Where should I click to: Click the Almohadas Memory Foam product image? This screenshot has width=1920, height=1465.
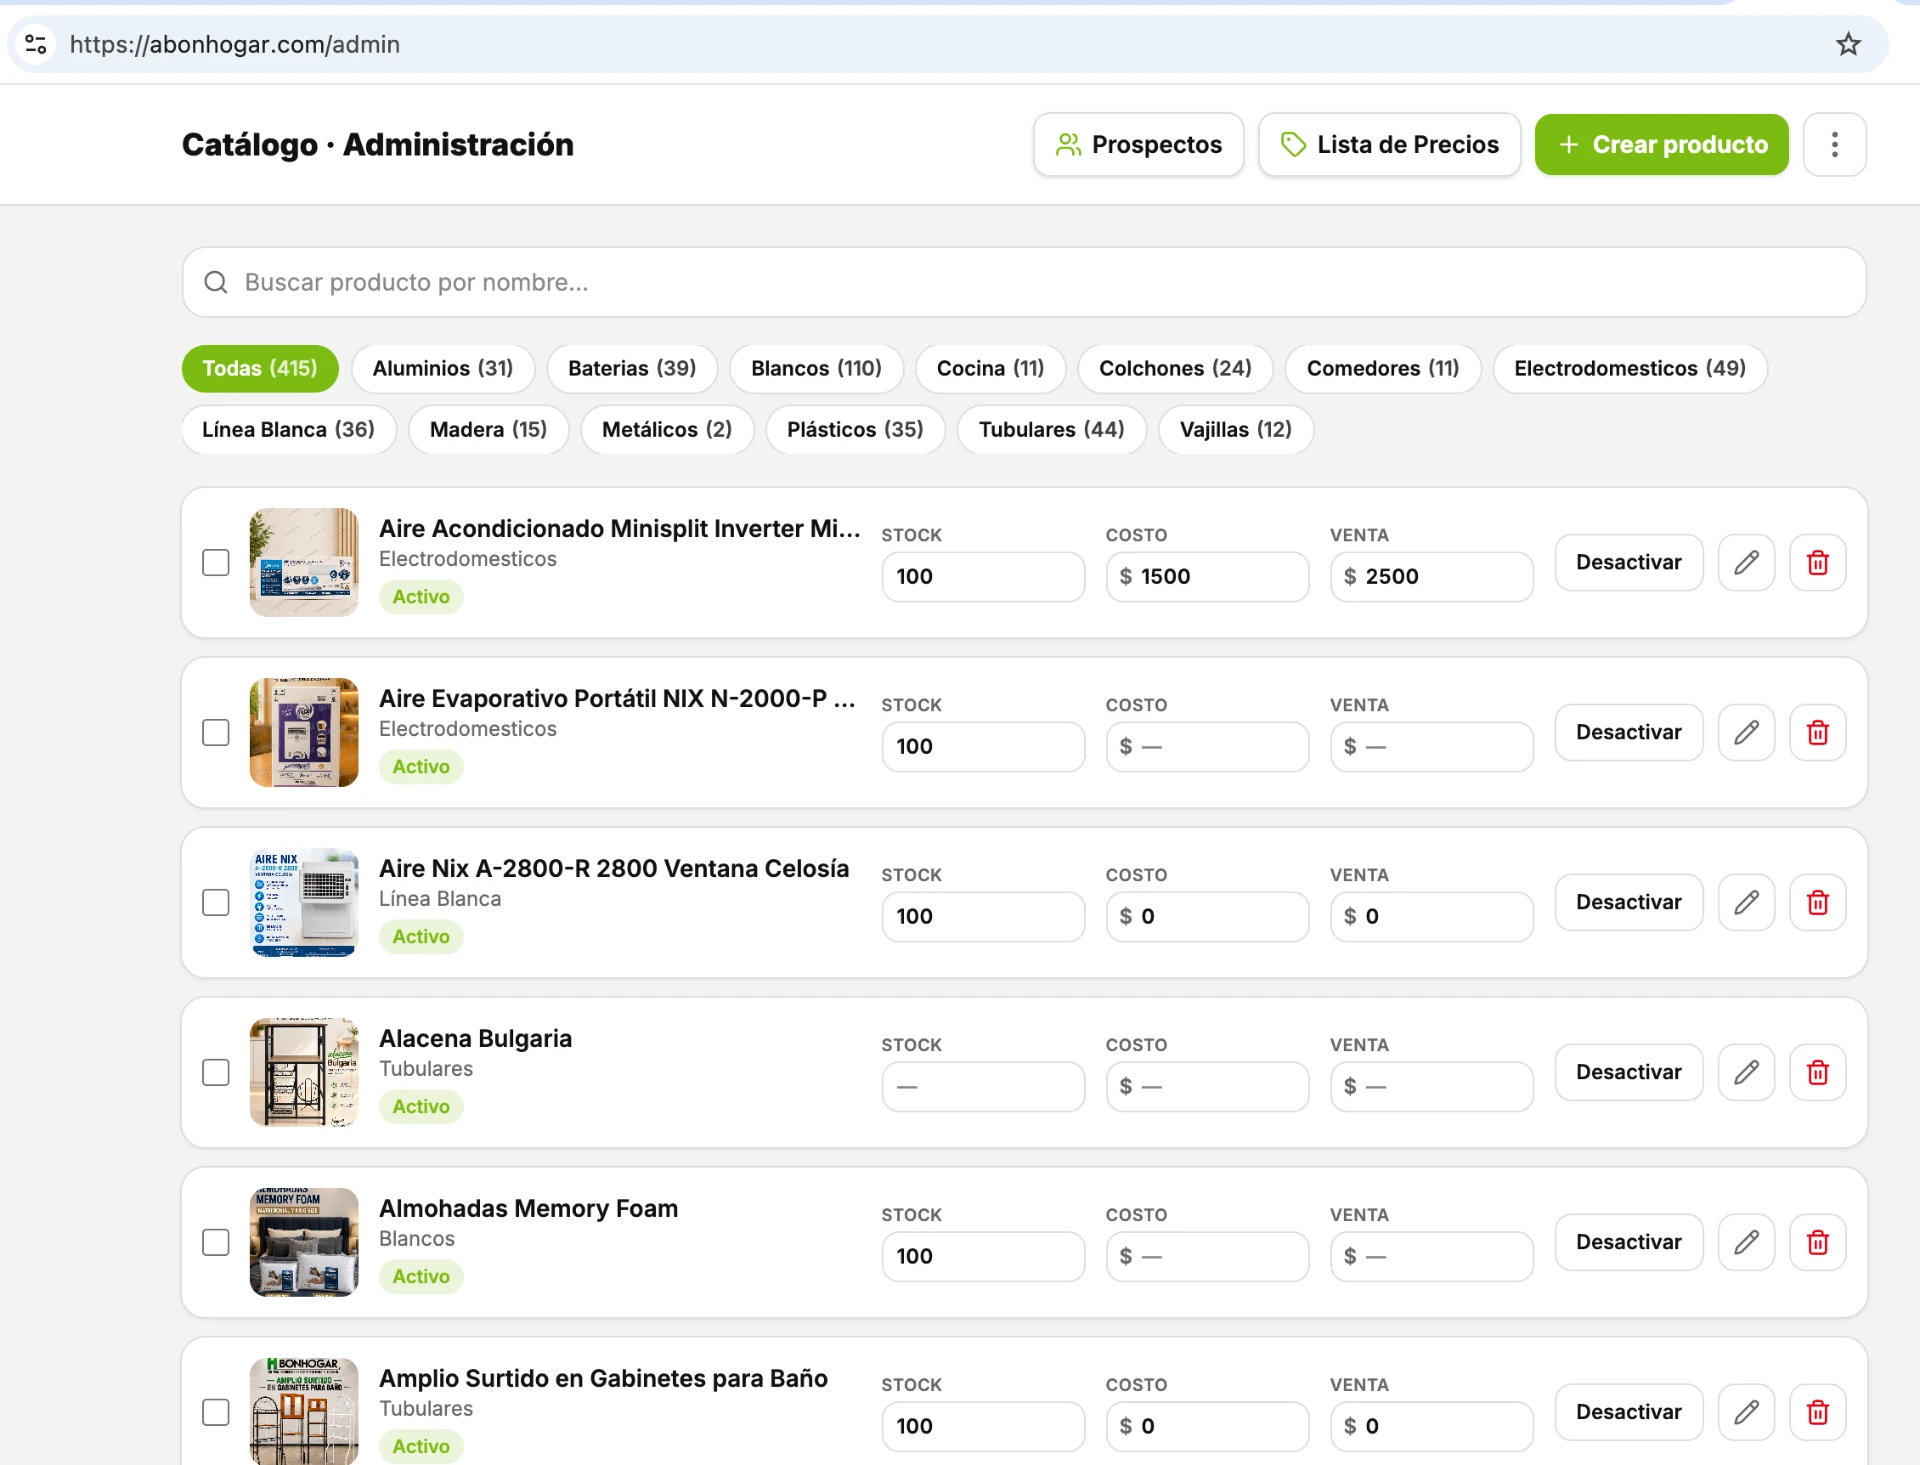[304, 1242]
